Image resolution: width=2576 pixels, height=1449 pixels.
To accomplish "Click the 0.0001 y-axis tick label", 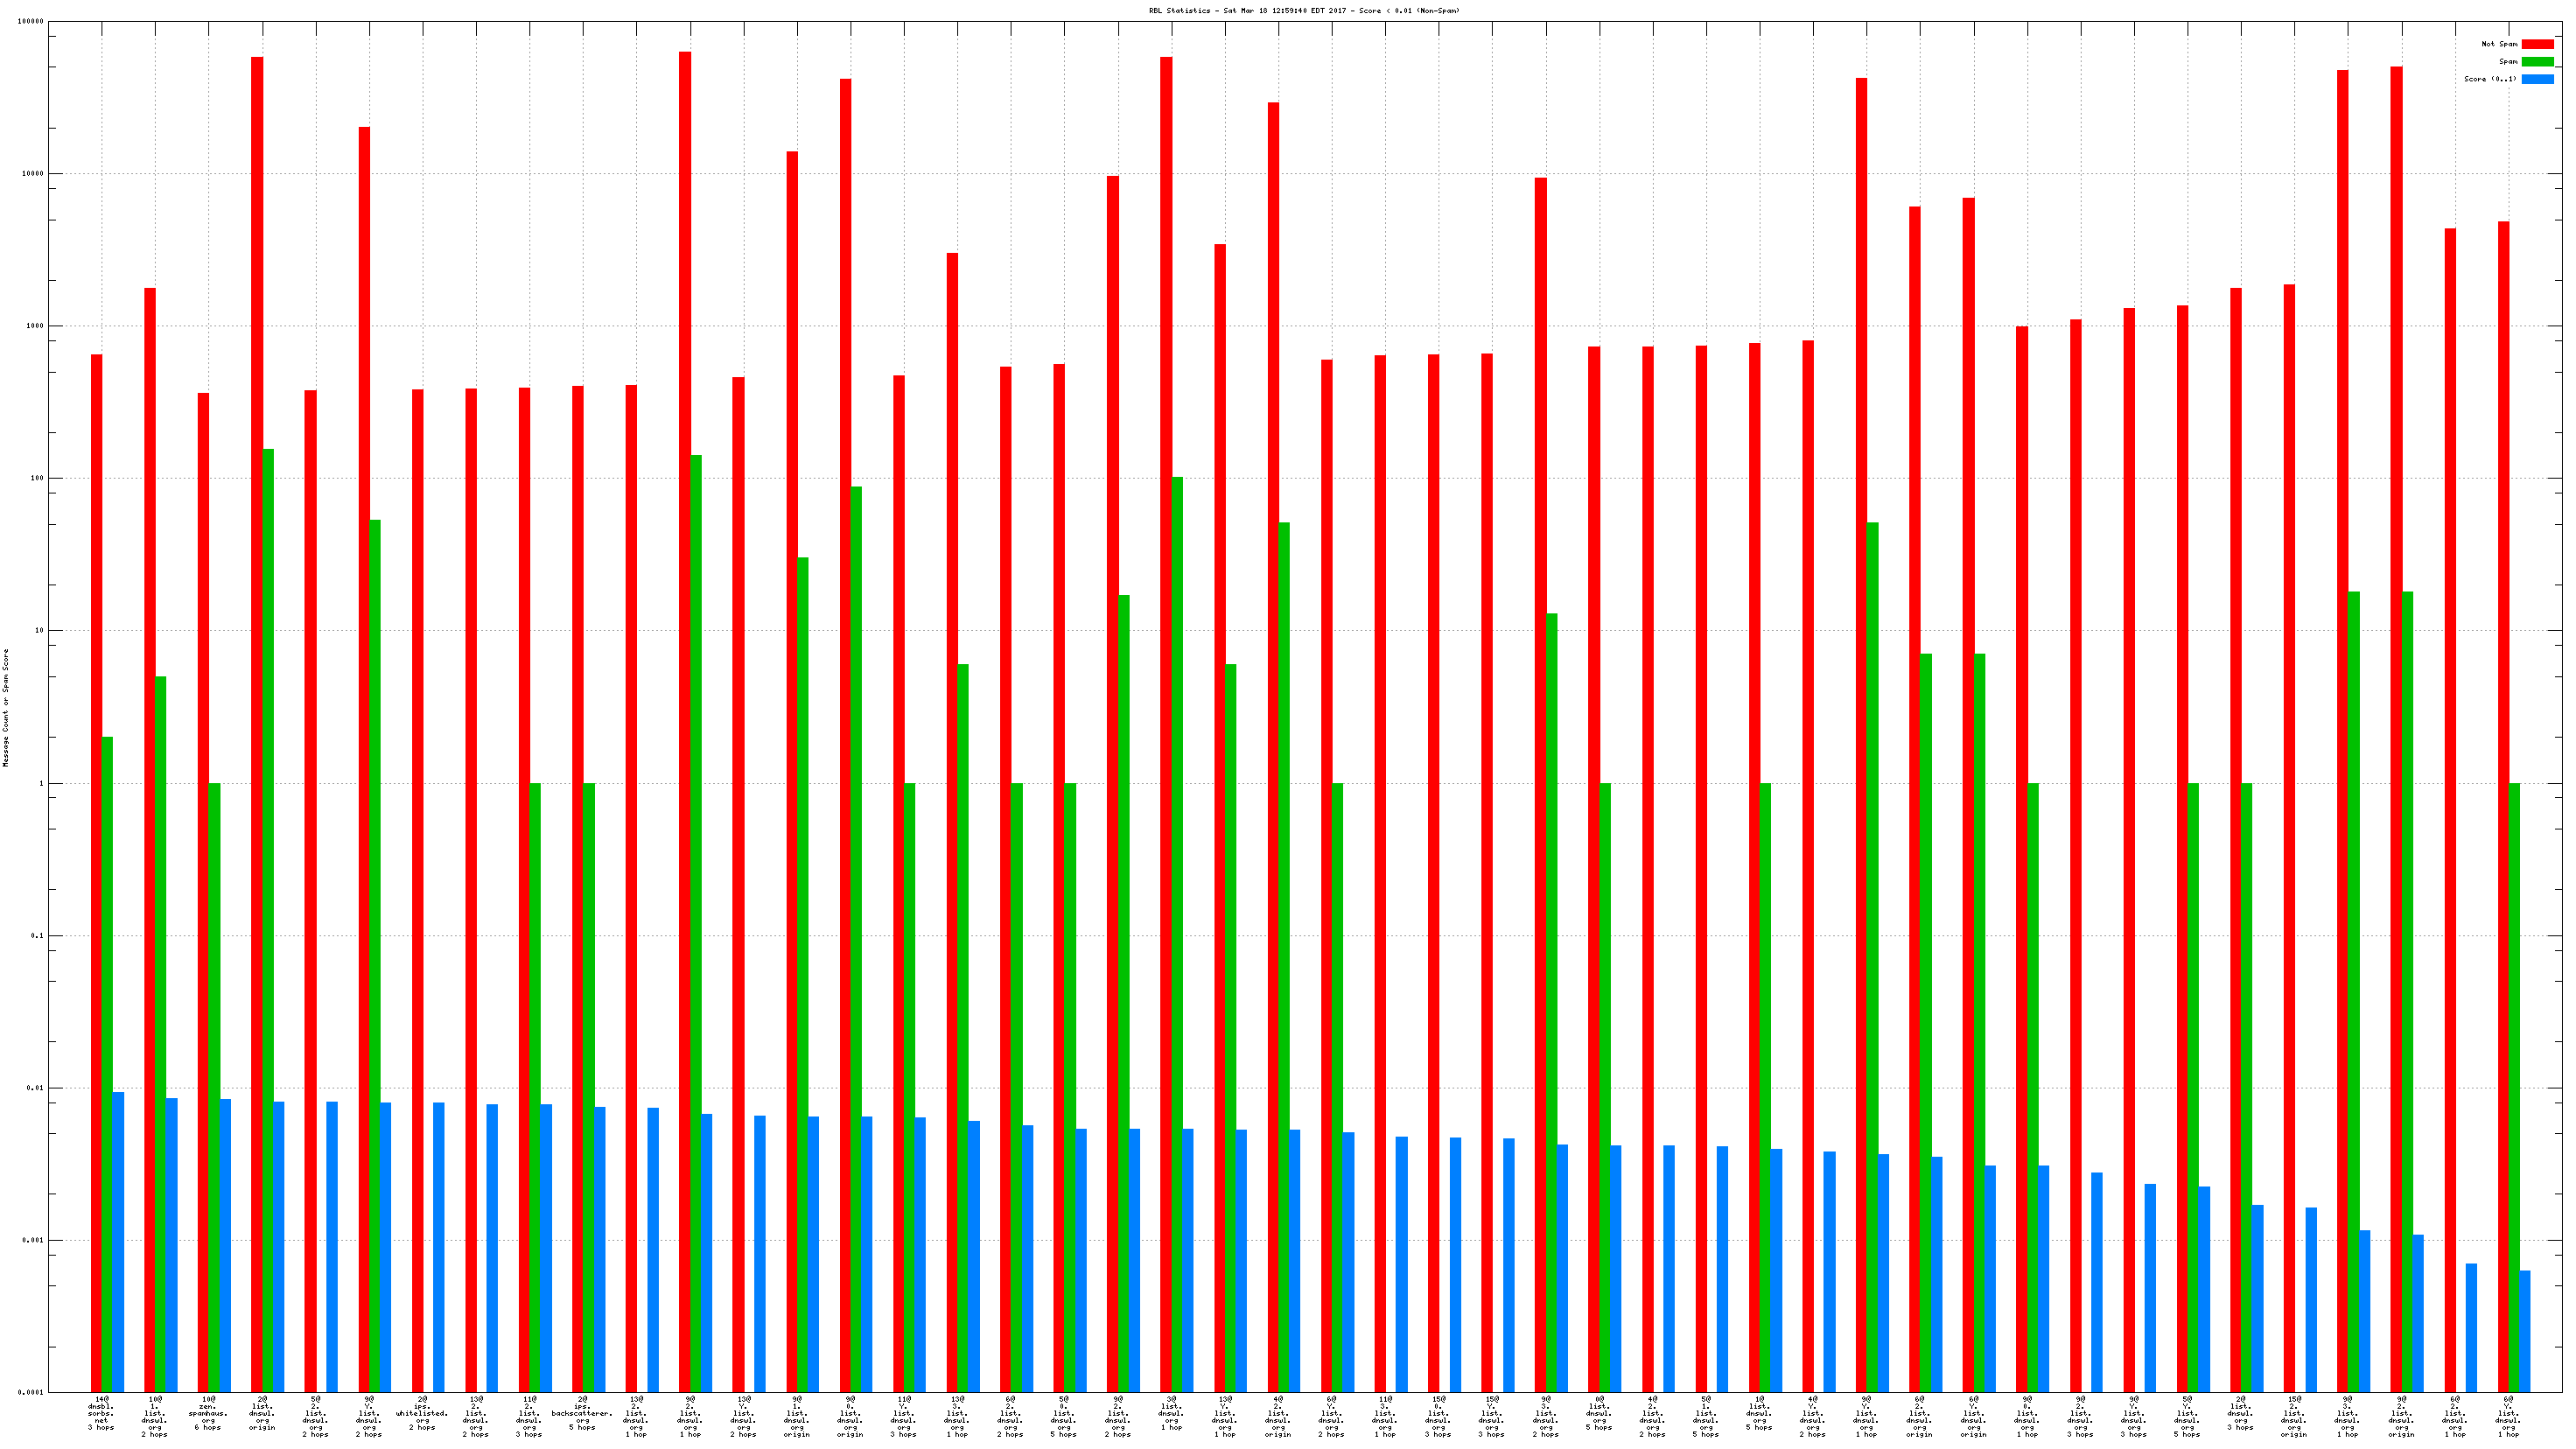I will pyautogui.click(x=31, y=1392).
